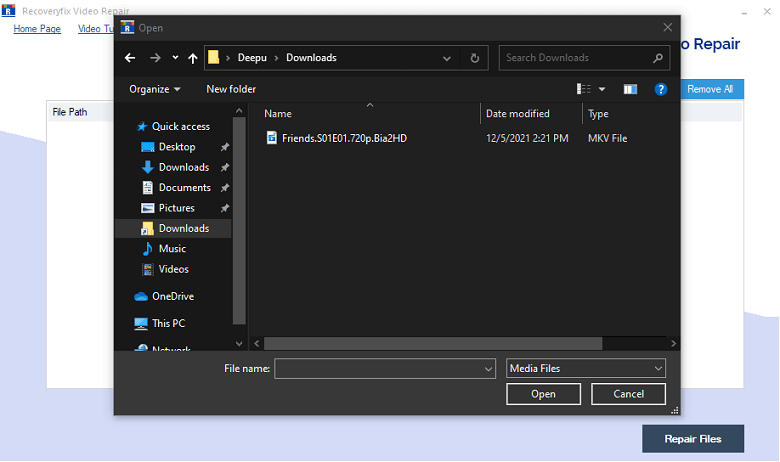
Task: Click the forward navigation arrow
Action: click(x=155, y=58)
